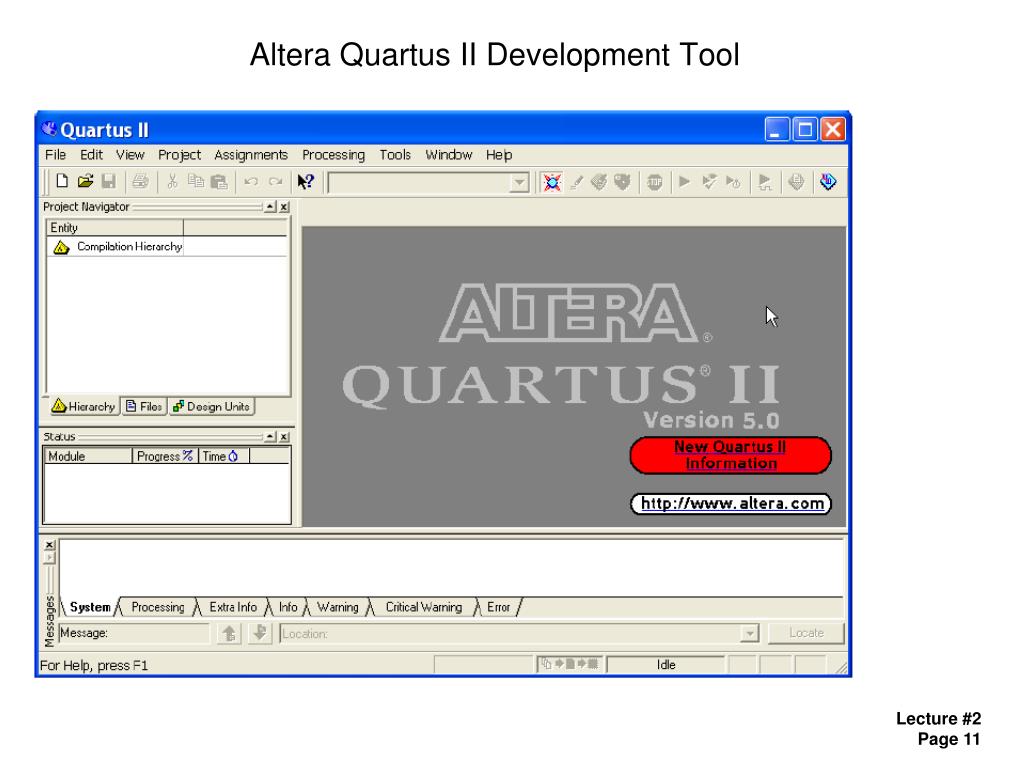Activate the context Help pointer icon
1024x768 pixels.
(x=306, y=182)
